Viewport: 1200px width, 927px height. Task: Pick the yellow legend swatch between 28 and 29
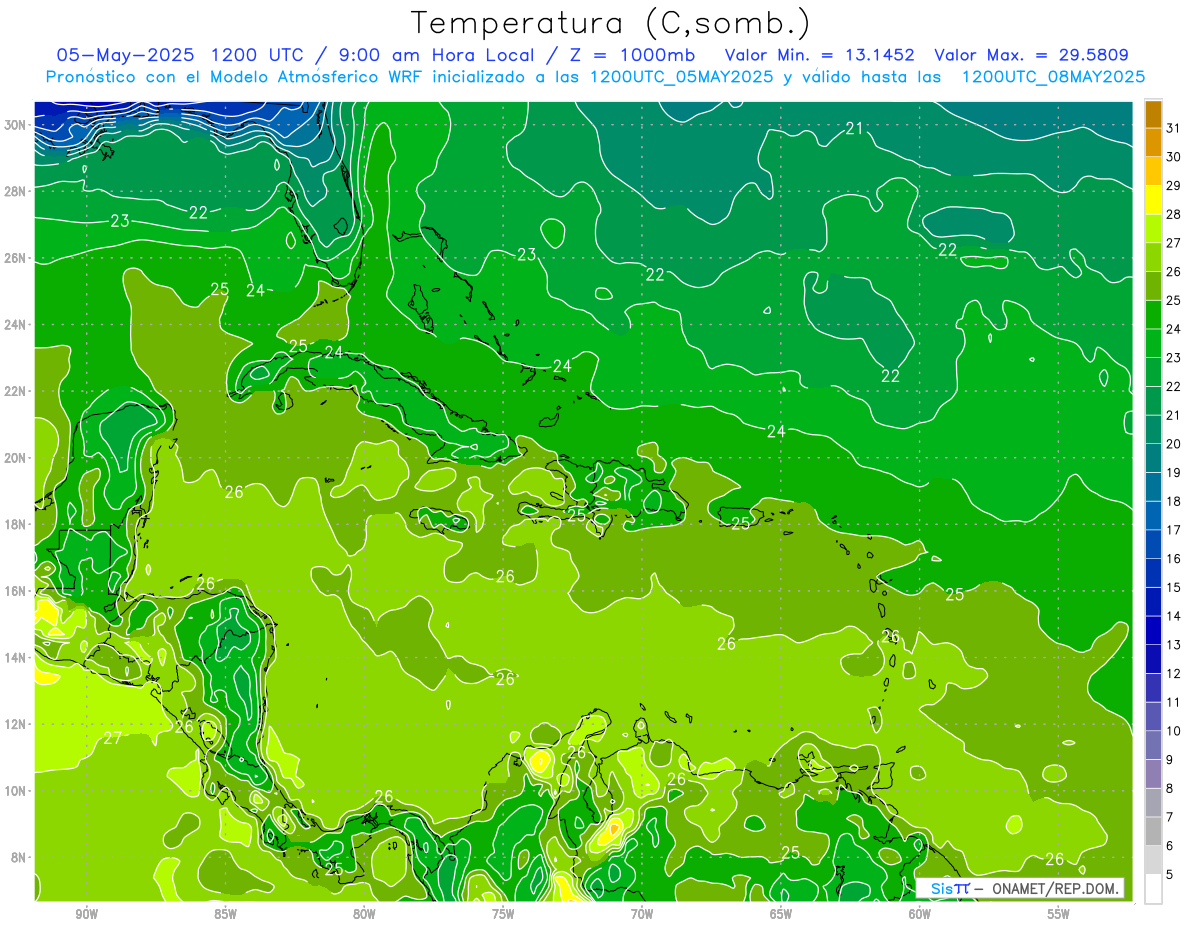(x=1153, y=200)
